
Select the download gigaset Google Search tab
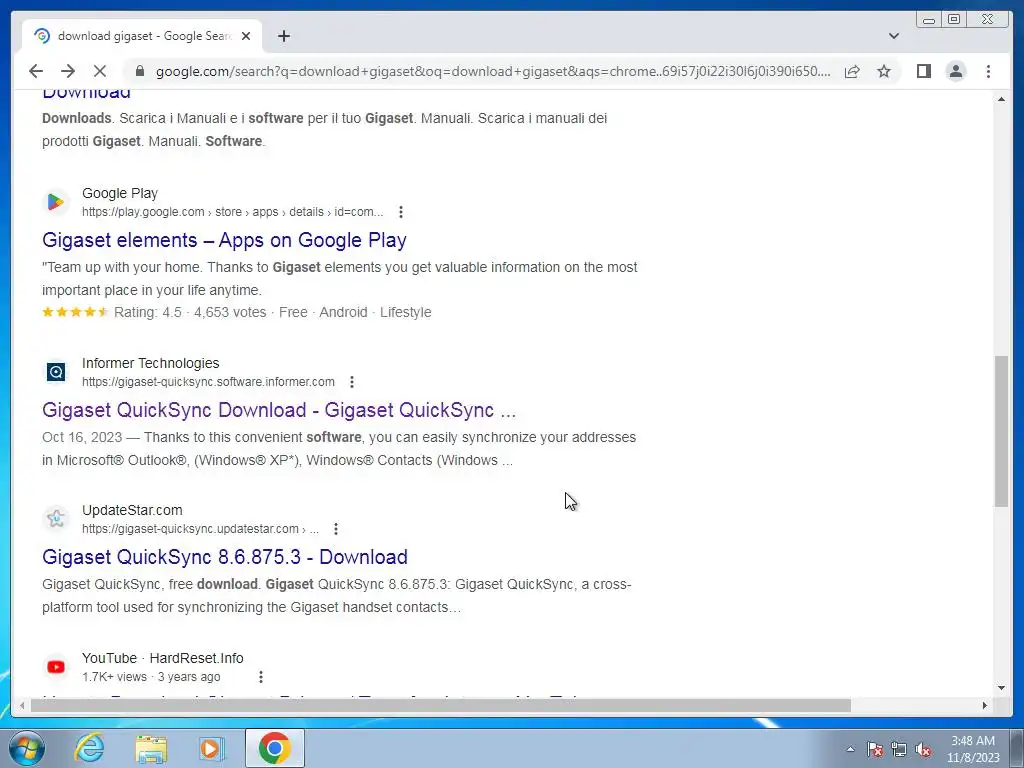pyautogui.click(x=142, y=36)
